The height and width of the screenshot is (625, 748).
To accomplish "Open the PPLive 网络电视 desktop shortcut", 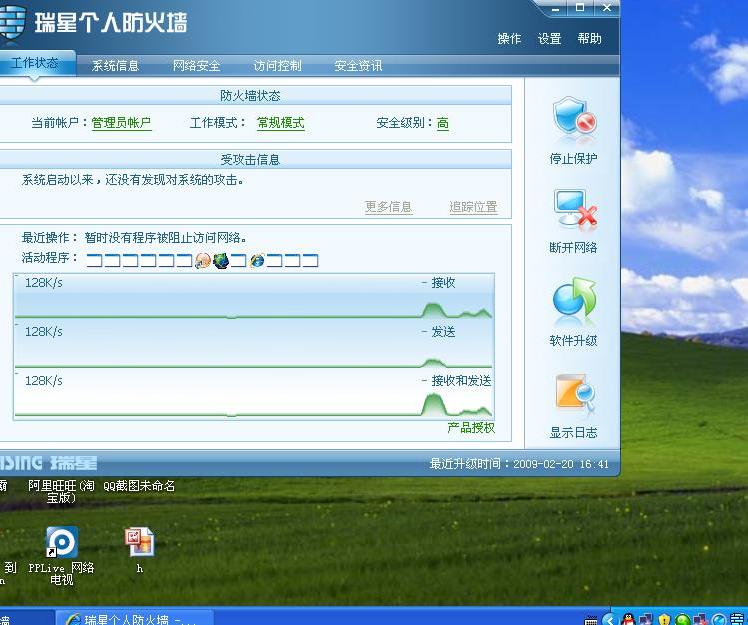I will point(62,542).
